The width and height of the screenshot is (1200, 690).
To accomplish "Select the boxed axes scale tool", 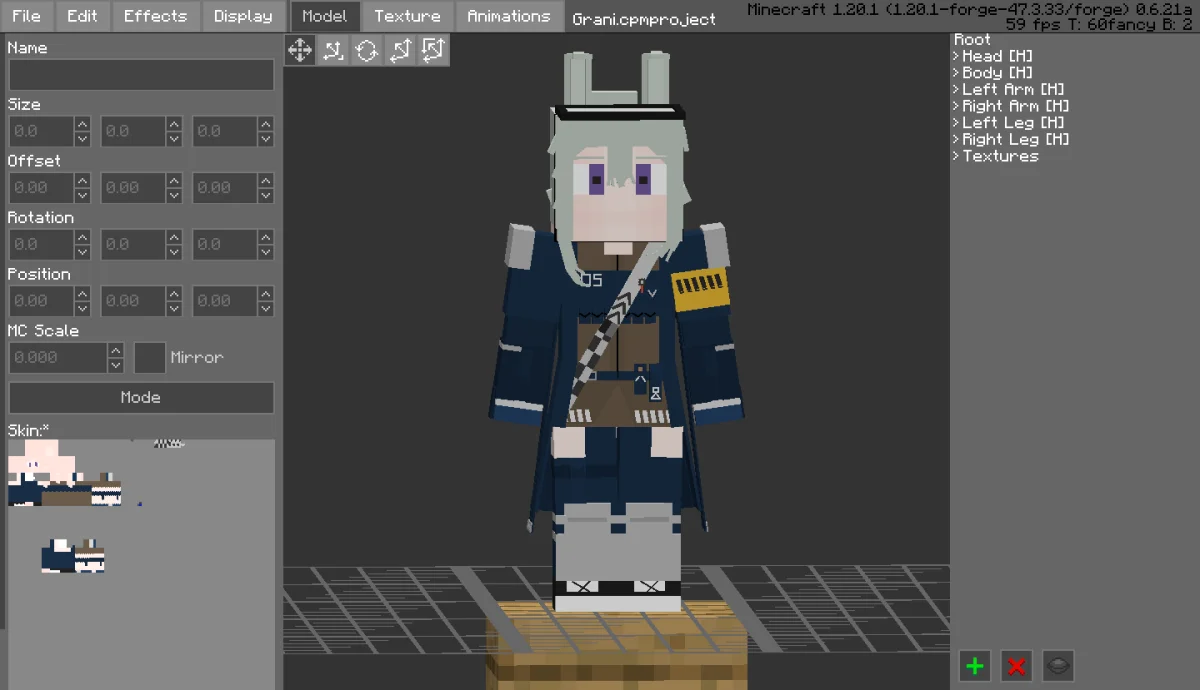I will 432,49.
